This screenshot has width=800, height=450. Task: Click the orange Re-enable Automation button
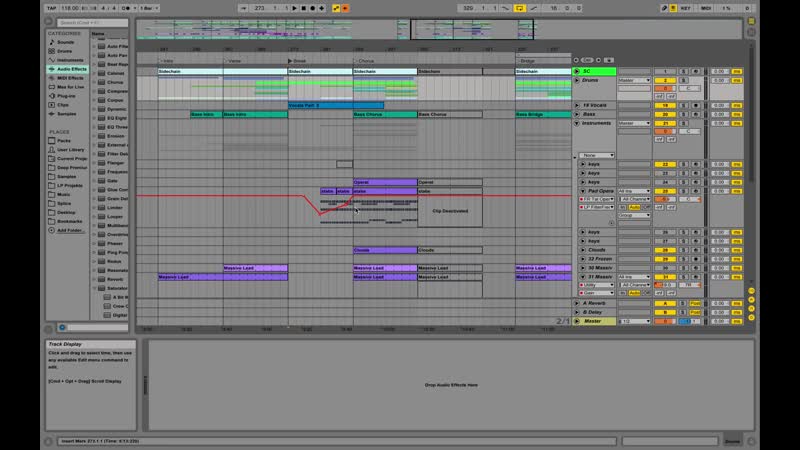345,8
